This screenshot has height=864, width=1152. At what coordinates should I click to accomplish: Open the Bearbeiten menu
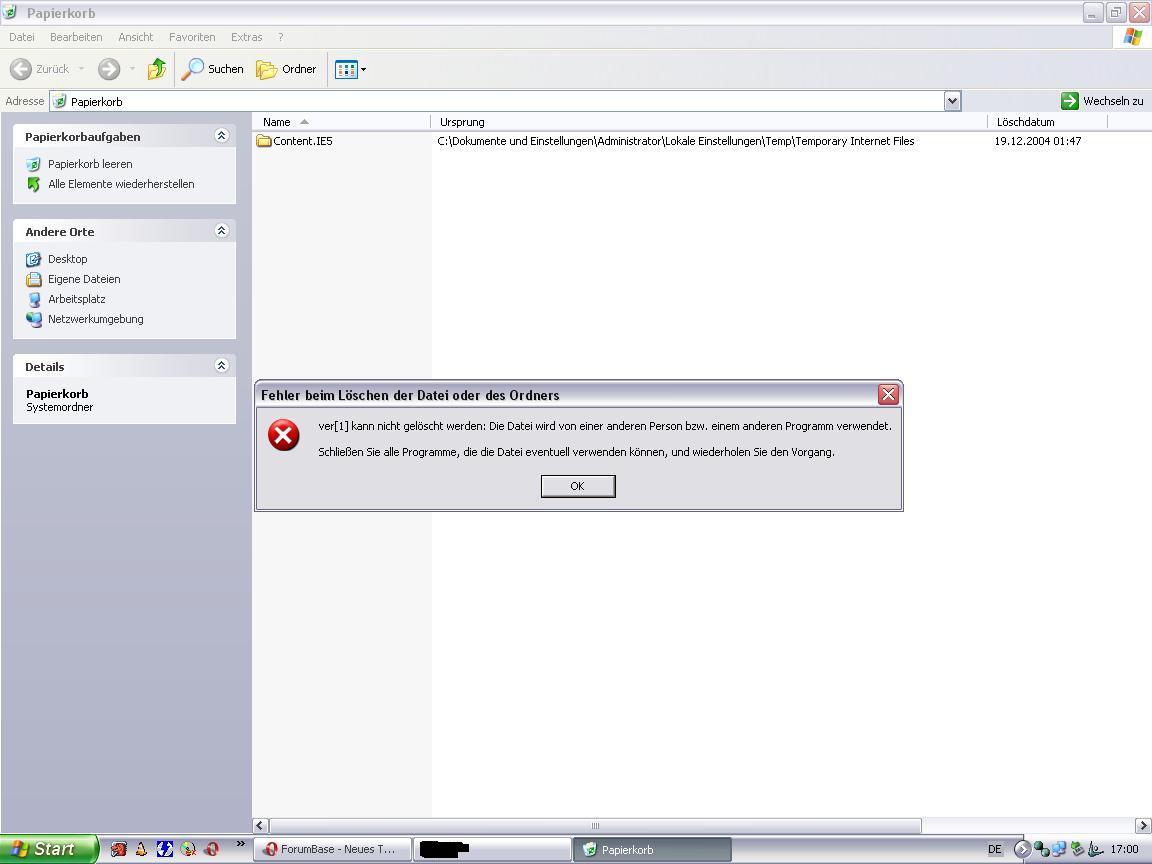click(x=76, y=37)
